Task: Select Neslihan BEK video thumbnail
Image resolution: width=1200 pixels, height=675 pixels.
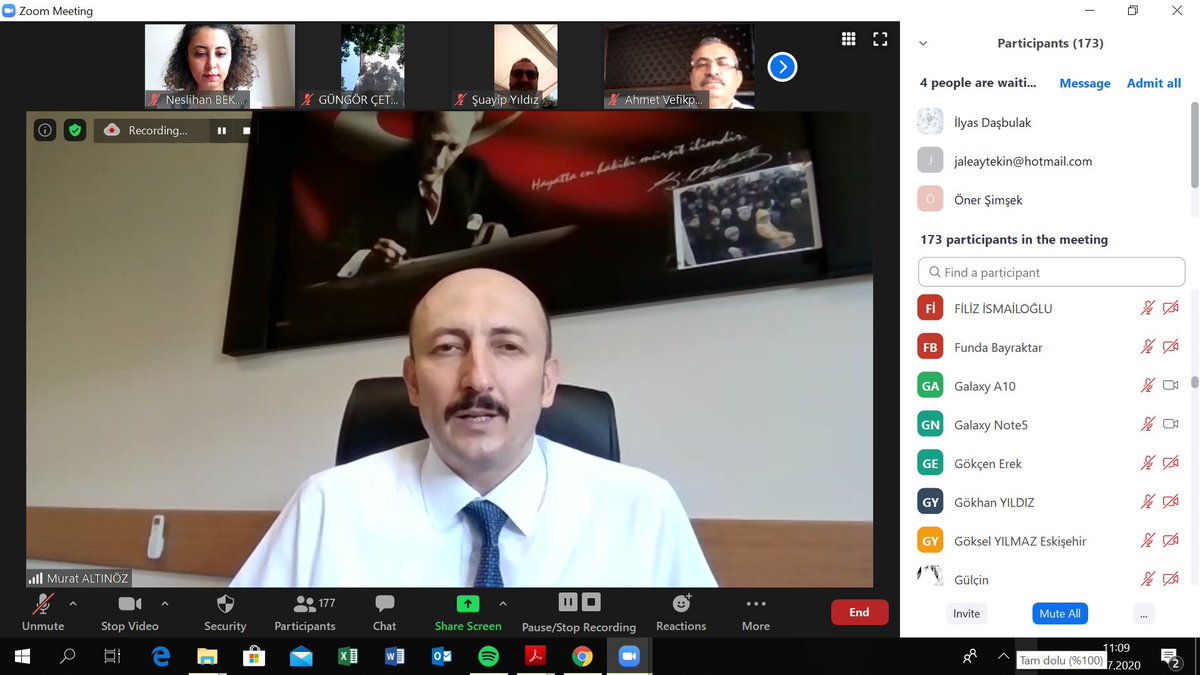Action: [x=220, y=66]
